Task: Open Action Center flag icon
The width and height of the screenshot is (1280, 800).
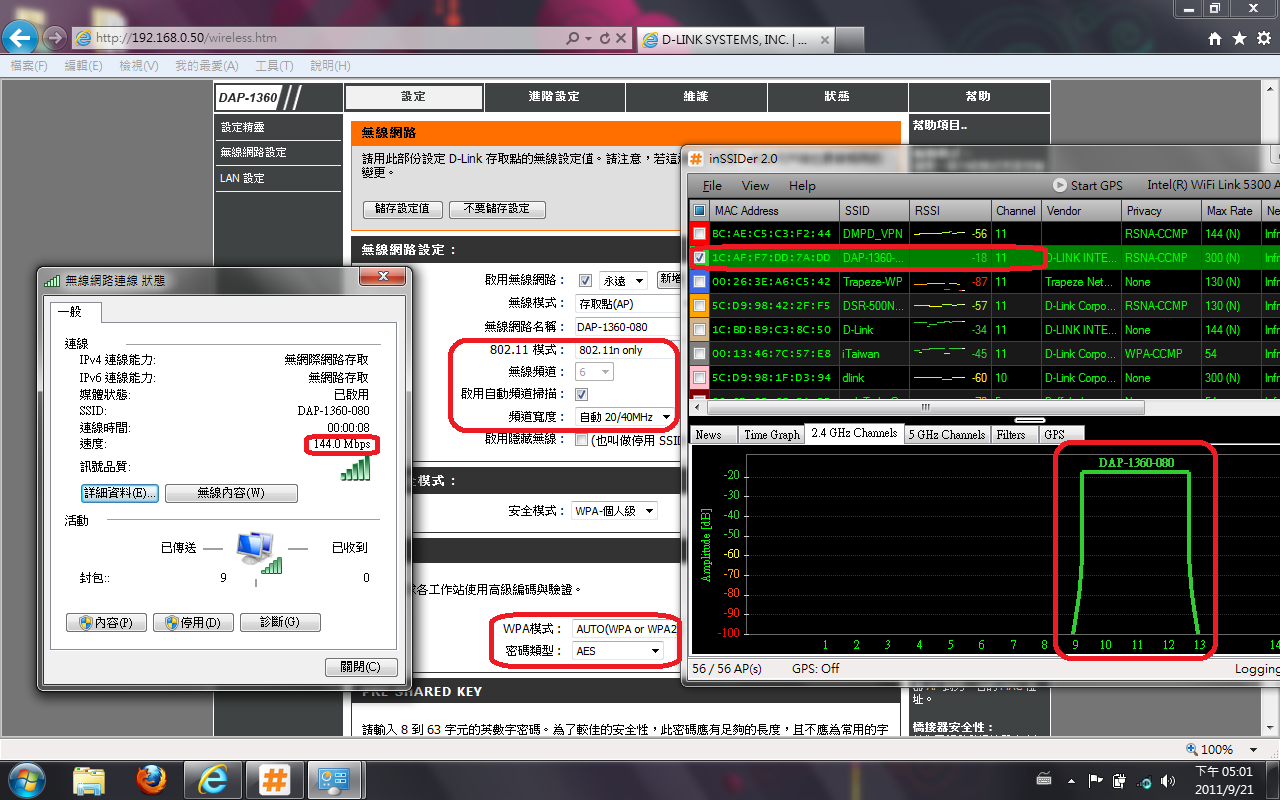Action: pos(1096,779)
